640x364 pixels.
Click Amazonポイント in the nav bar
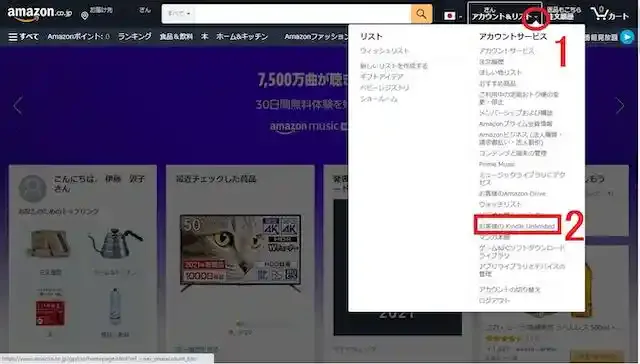[x=78, y=37]
